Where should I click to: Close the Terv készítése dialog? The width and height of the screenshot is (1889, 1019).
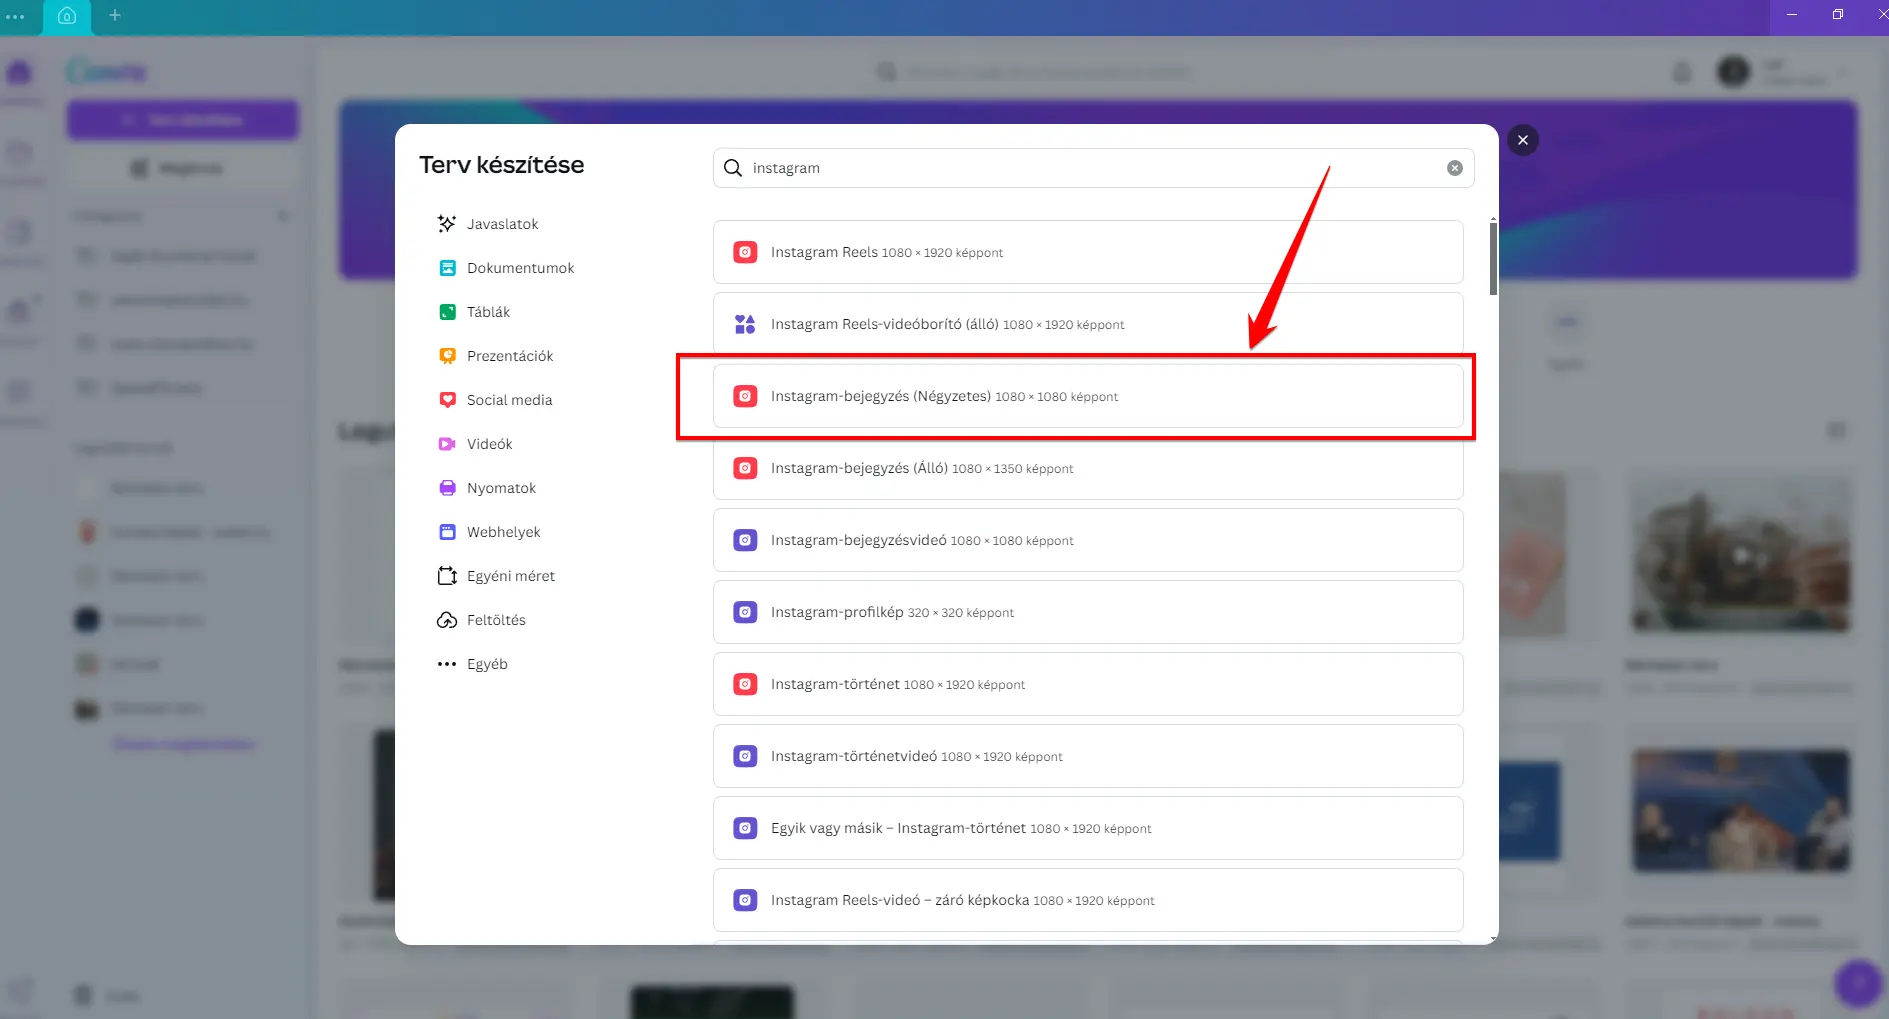tap(1523, 140)
